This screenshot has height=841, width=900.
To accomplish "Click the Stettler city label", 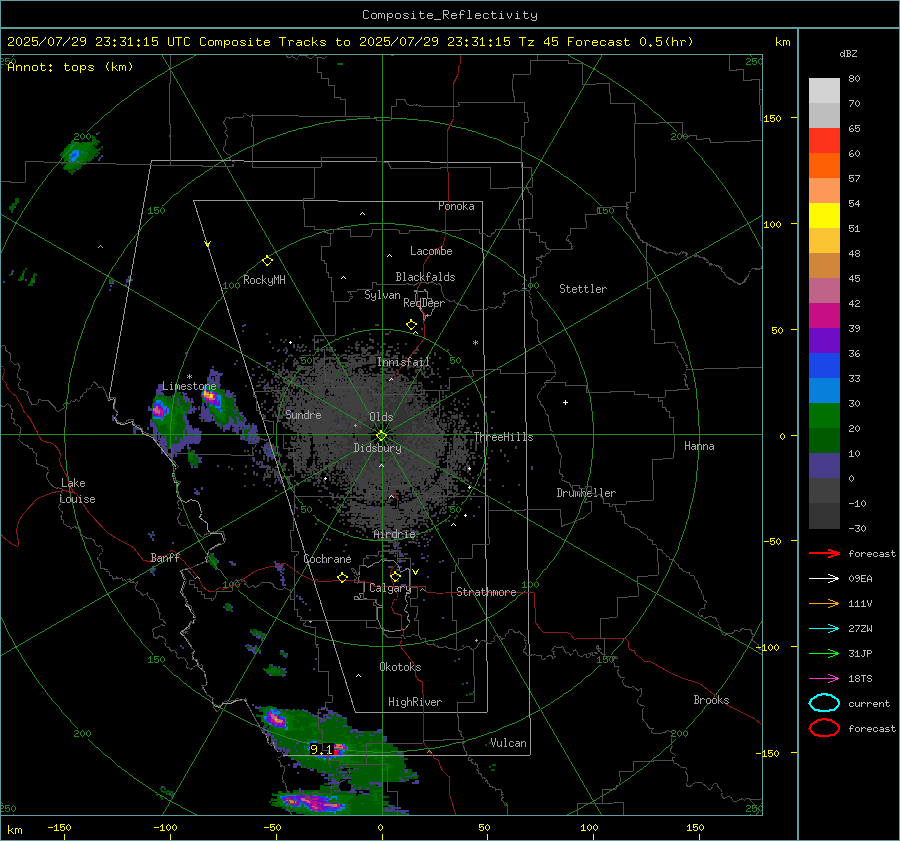I will click(583, 289).
